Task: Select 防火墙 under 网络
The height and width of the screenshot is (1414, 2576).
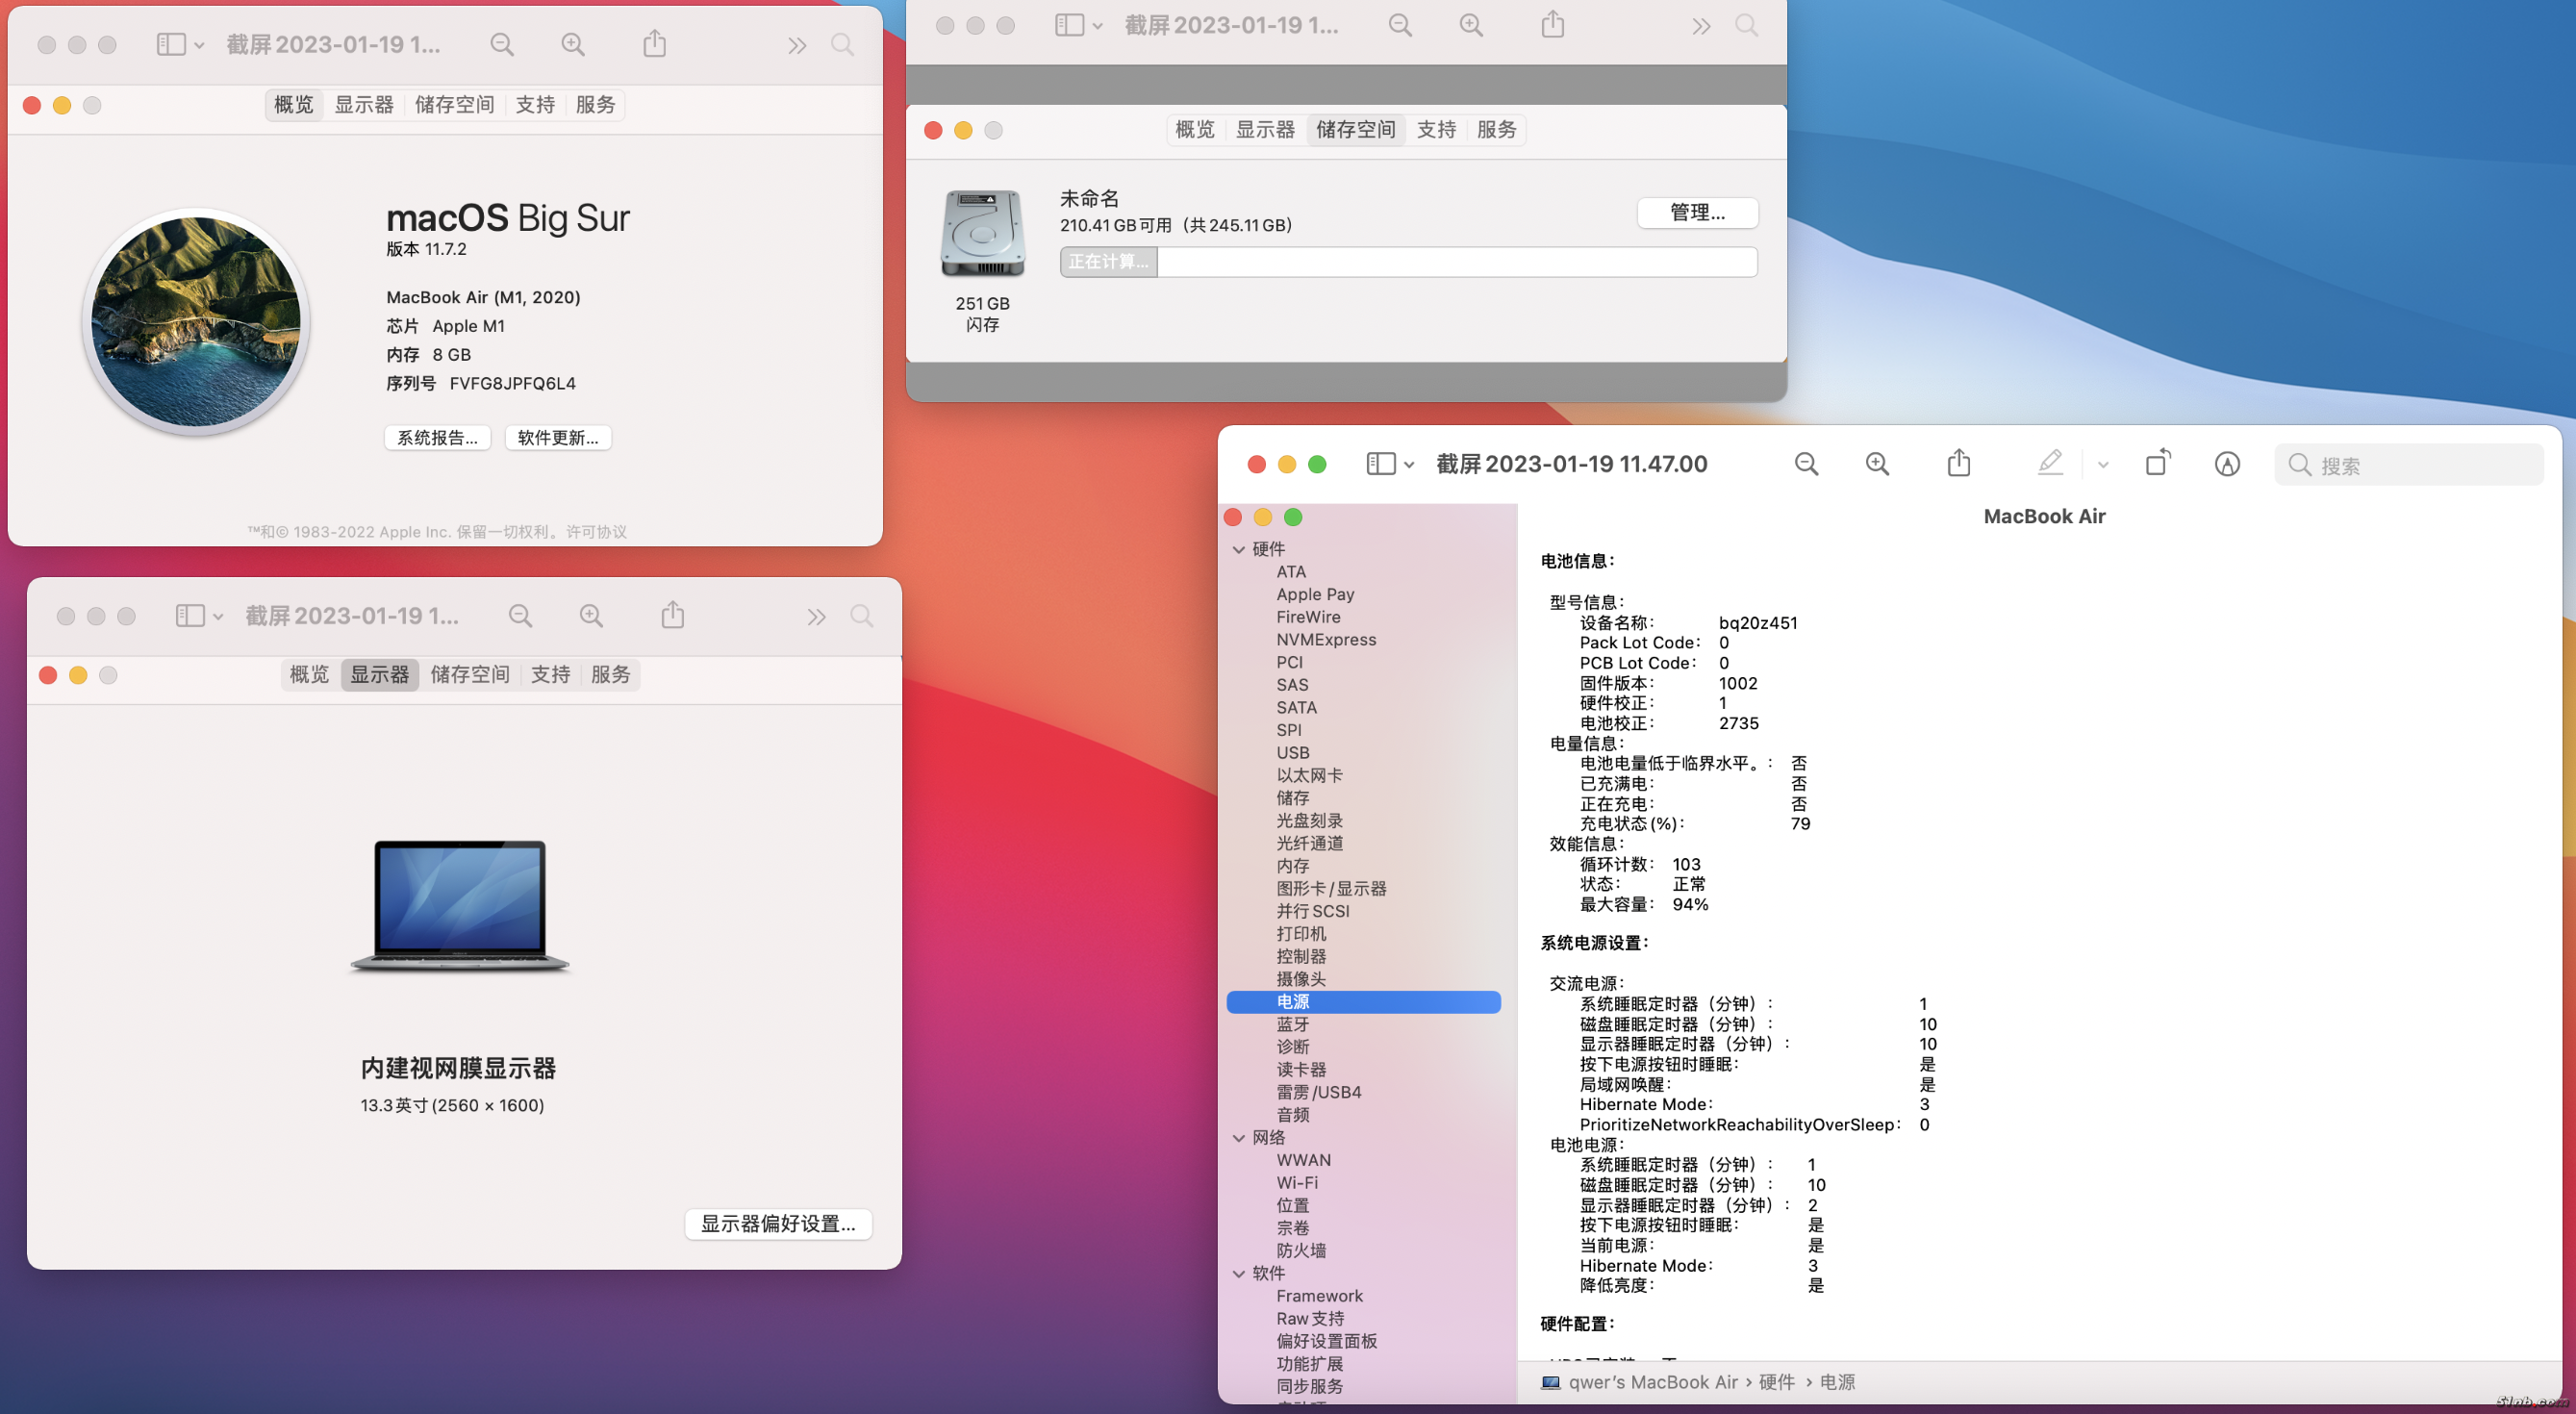Action: point(1301,1251)
